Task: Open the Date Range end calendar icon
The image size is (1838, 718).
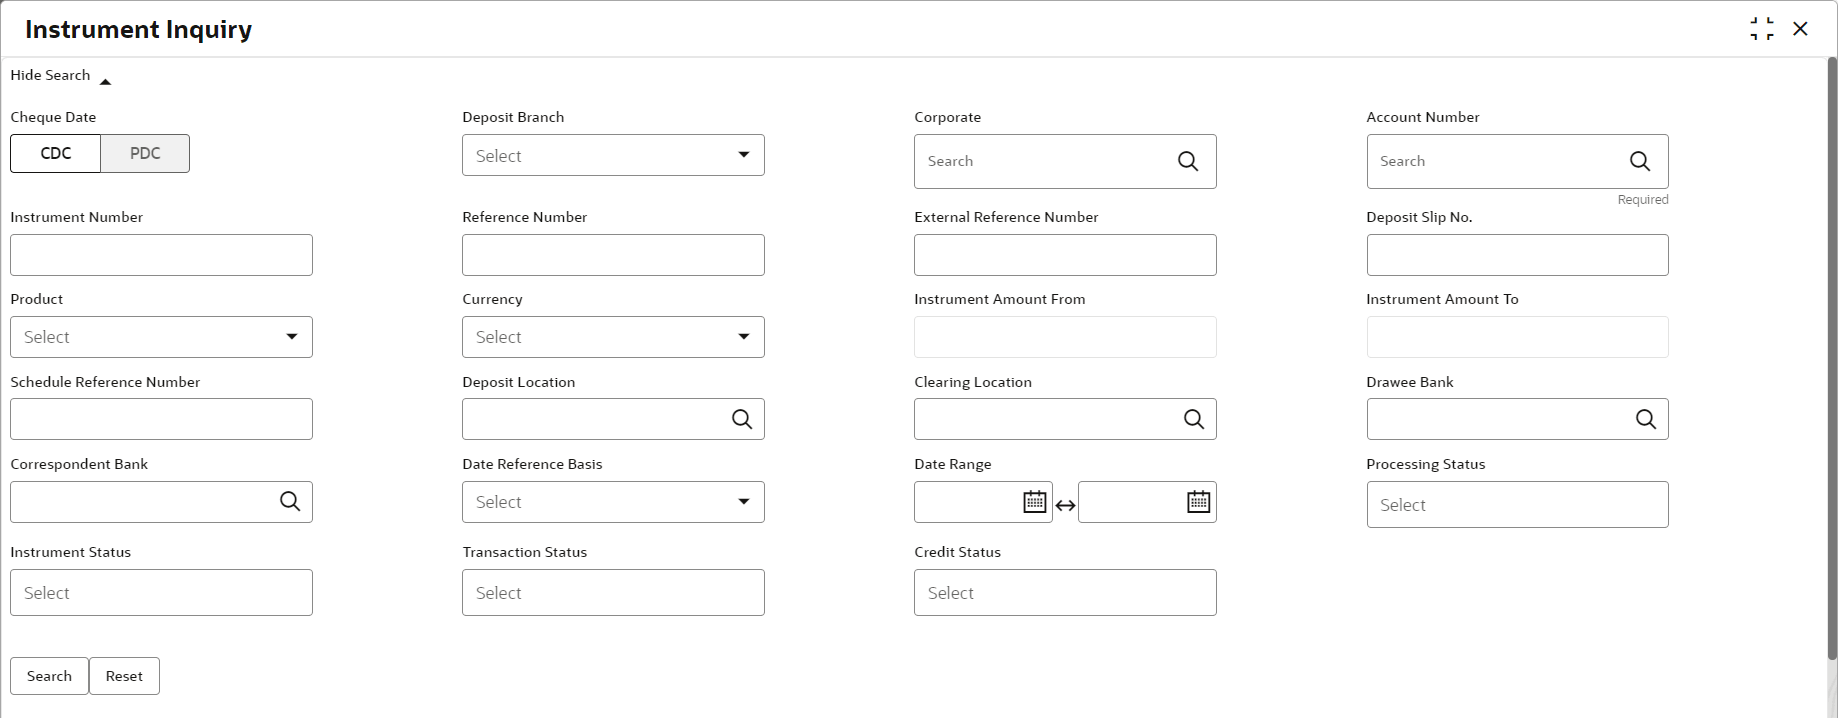Action: pos(1198,502)
